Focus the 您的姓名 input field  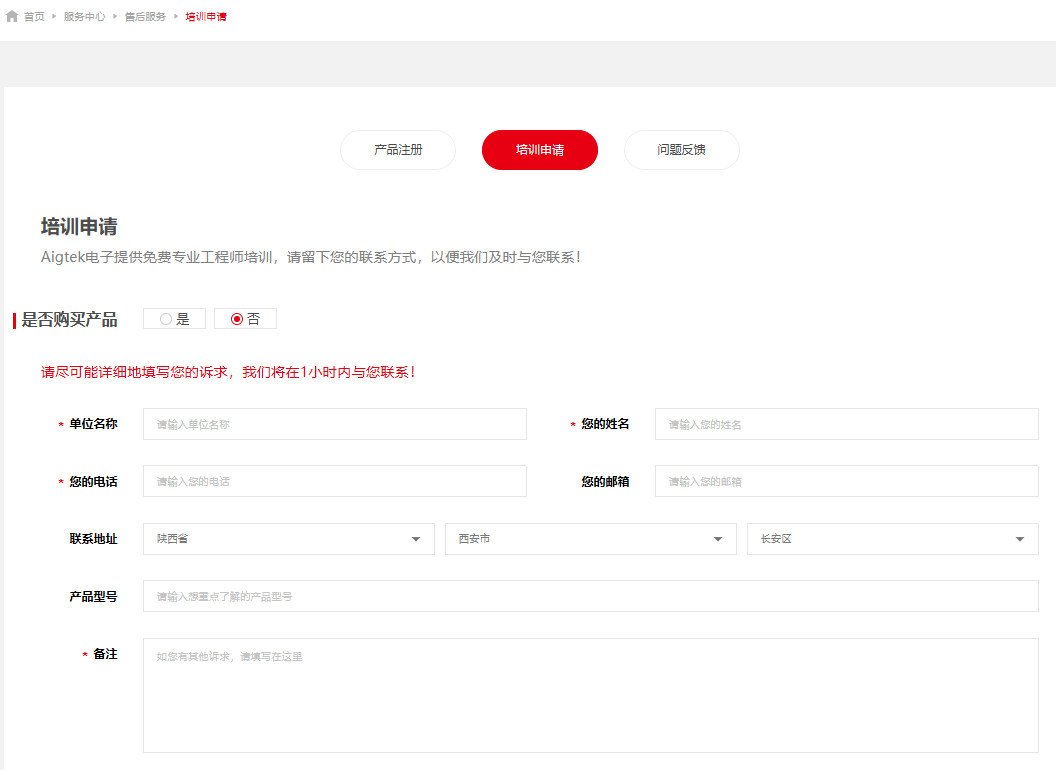[846, 424]
